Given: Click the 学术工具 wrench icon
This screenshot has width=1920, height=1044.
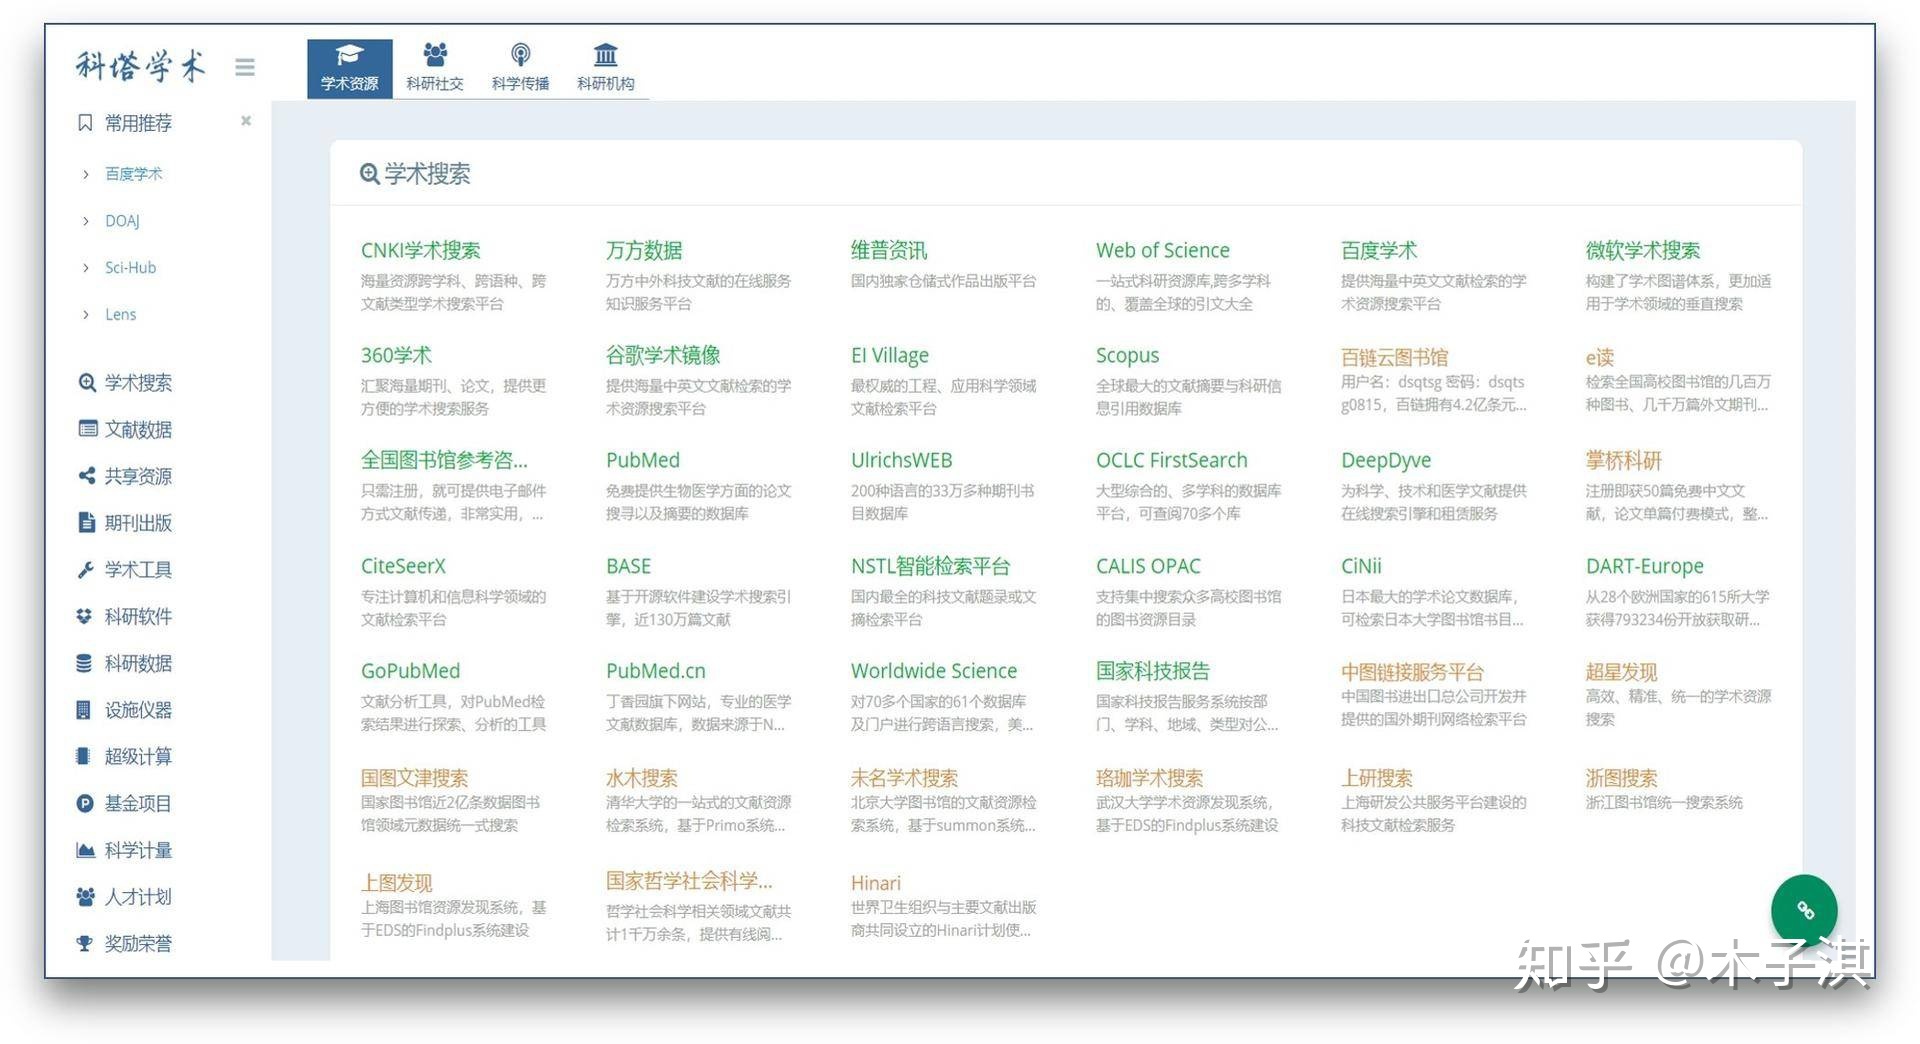Looking at the screenshot, I should click(86, 570).
